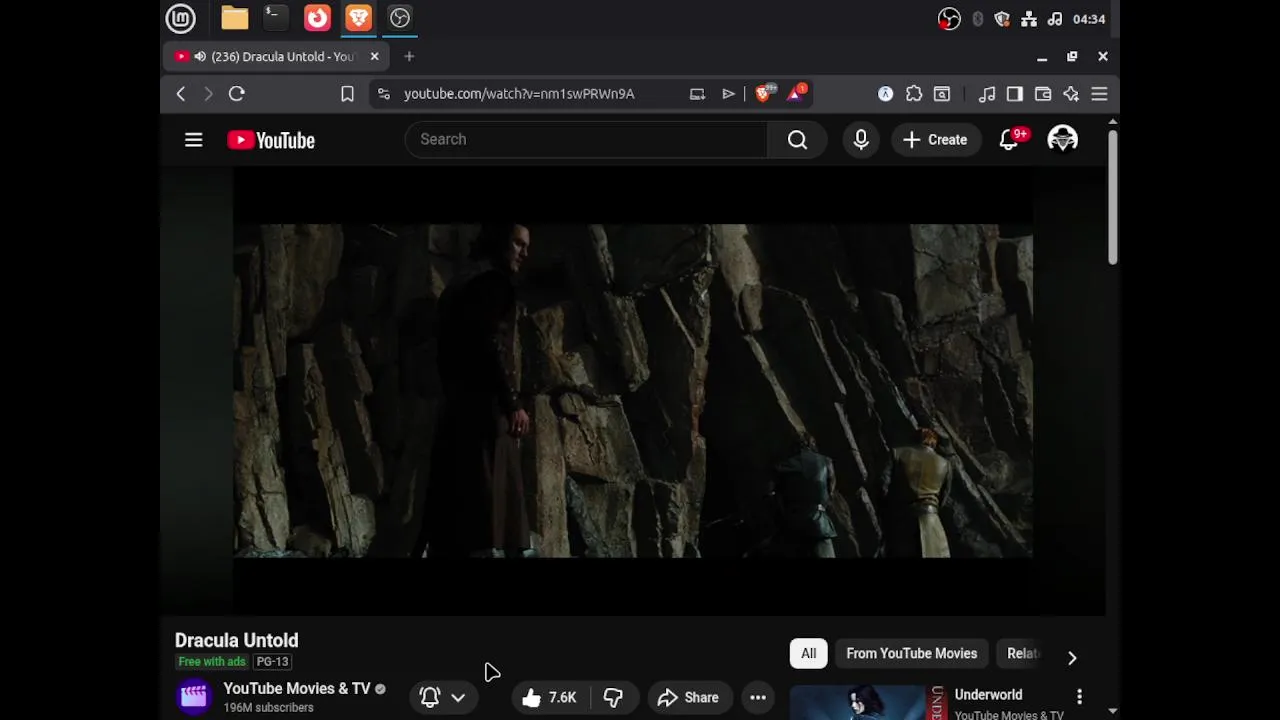Open the Leo AI sparkle icon
This screenshot has height=720, width=1280.
click(x=1071, y=94)
